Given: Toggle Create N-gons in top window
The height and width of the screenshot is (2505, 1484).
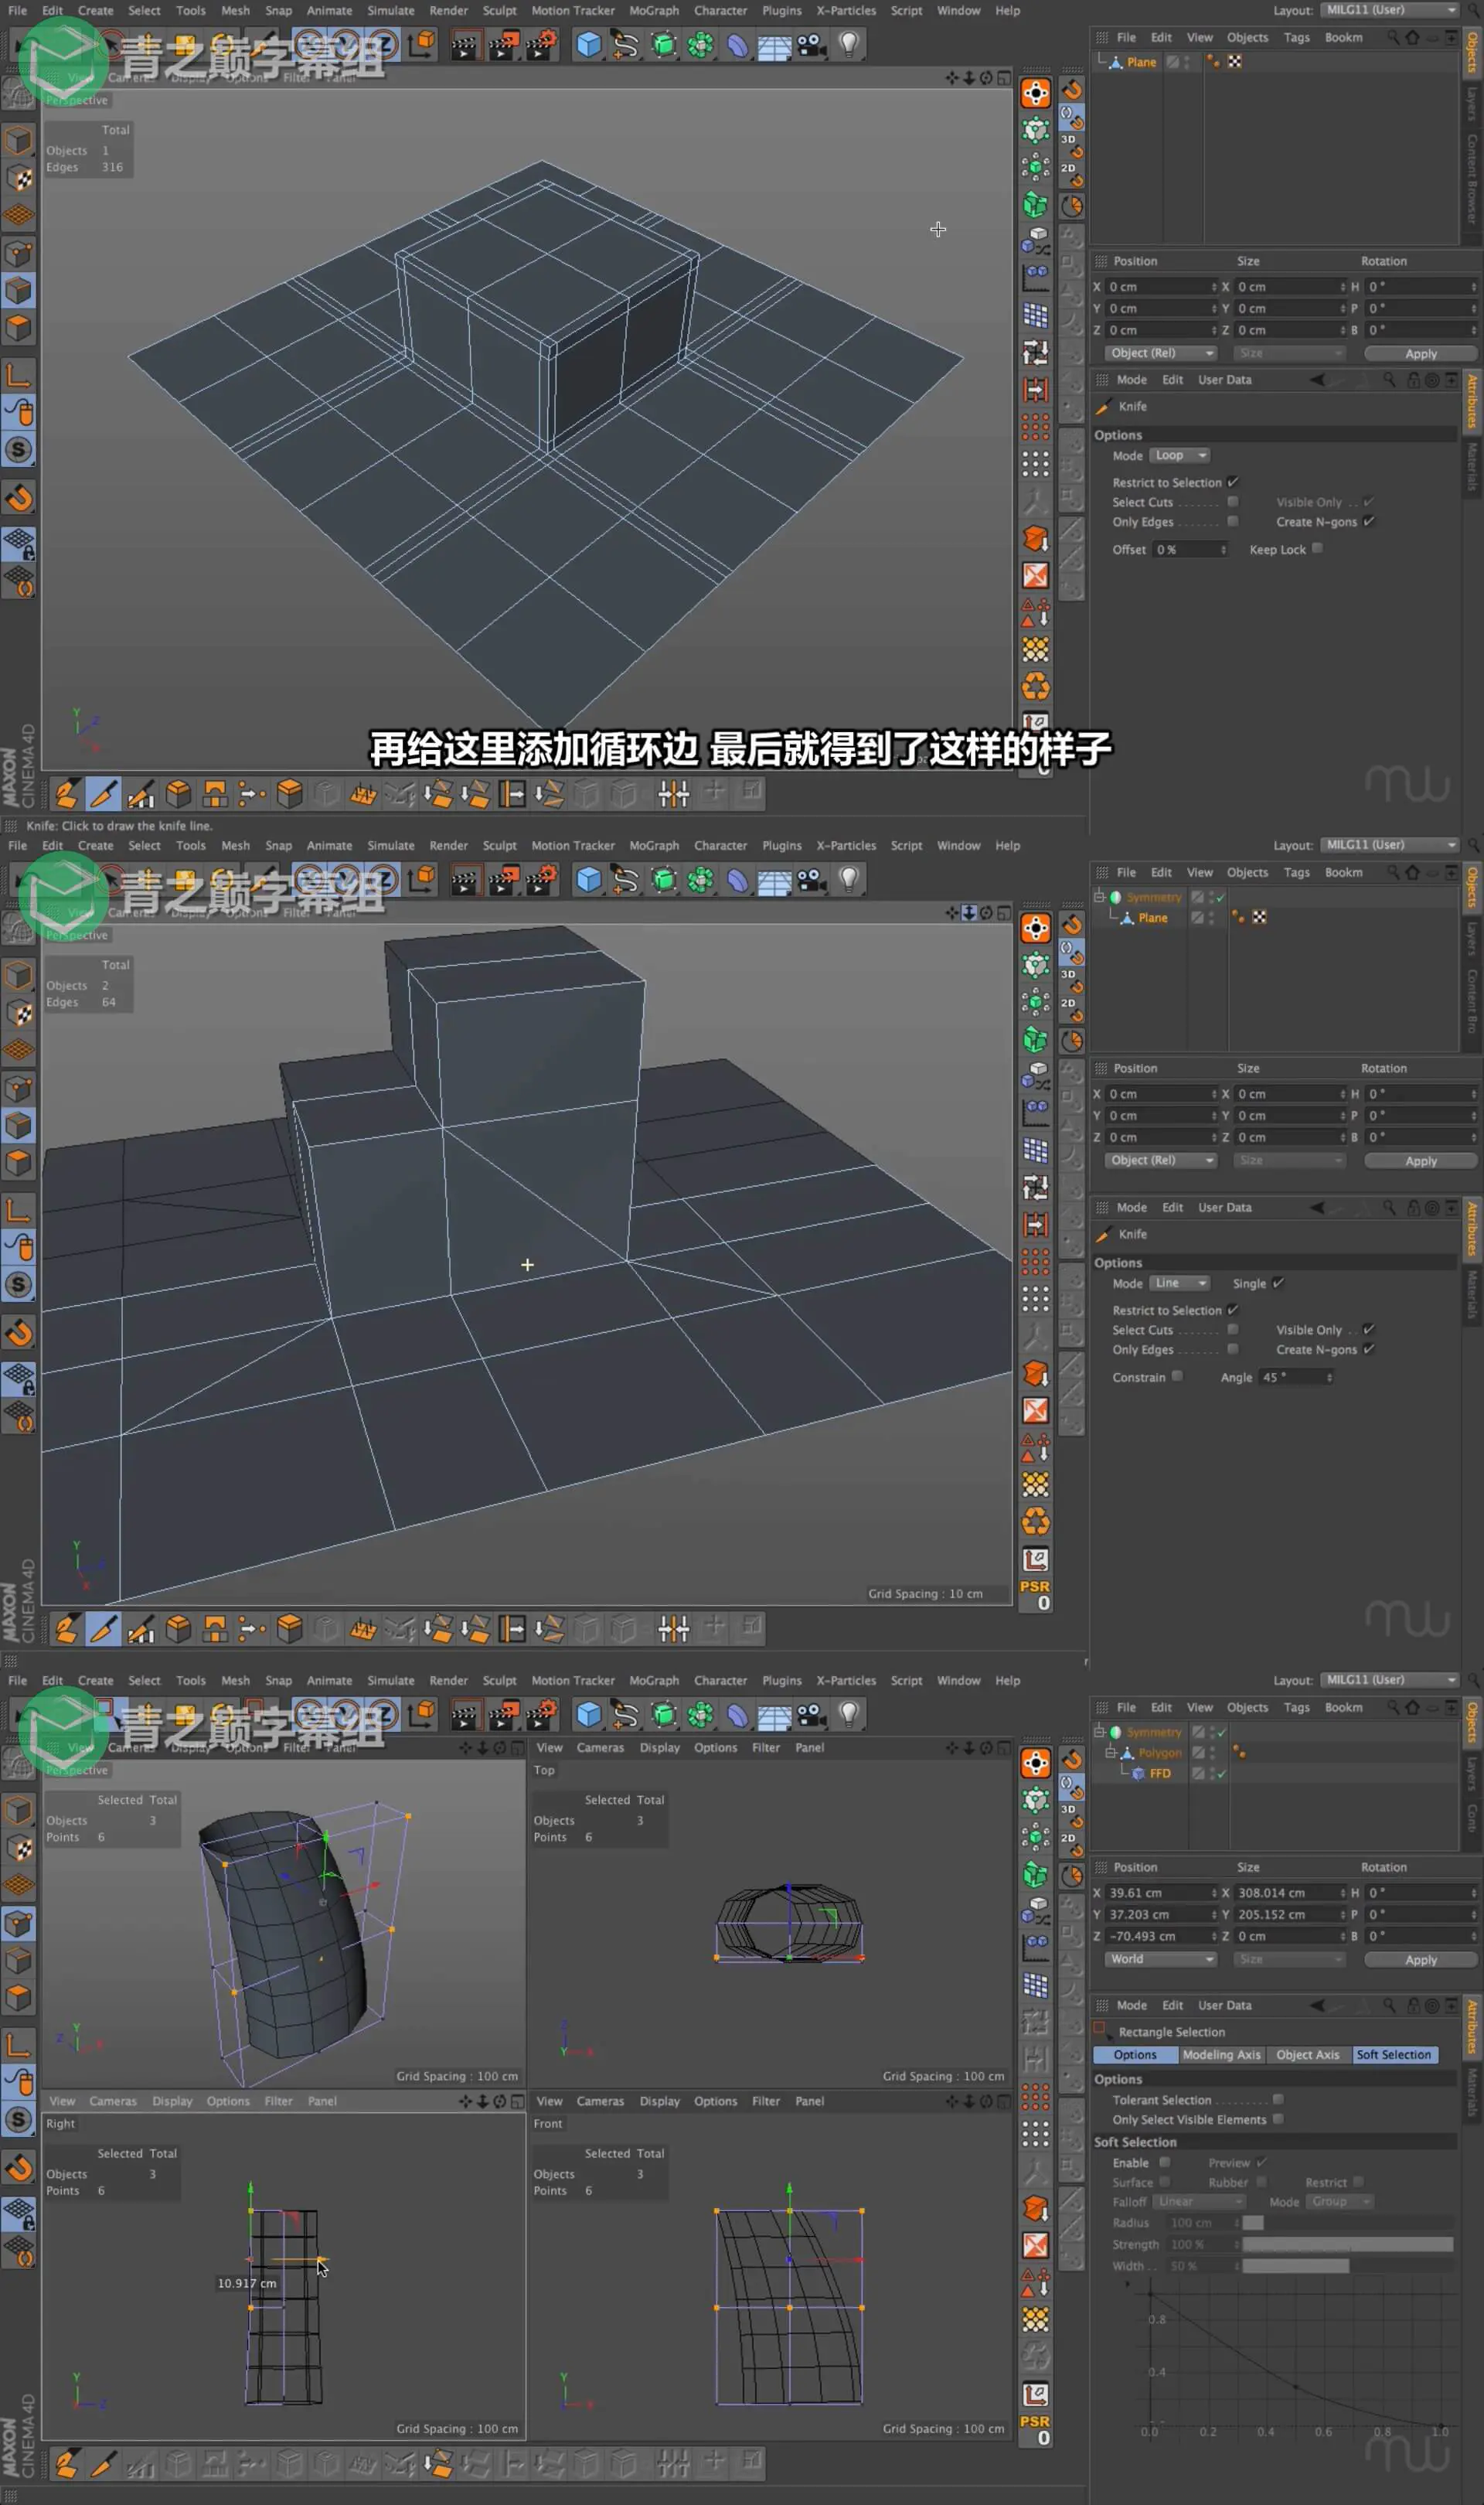Looking at the screenshot, I should click(x=1369, y=522).
